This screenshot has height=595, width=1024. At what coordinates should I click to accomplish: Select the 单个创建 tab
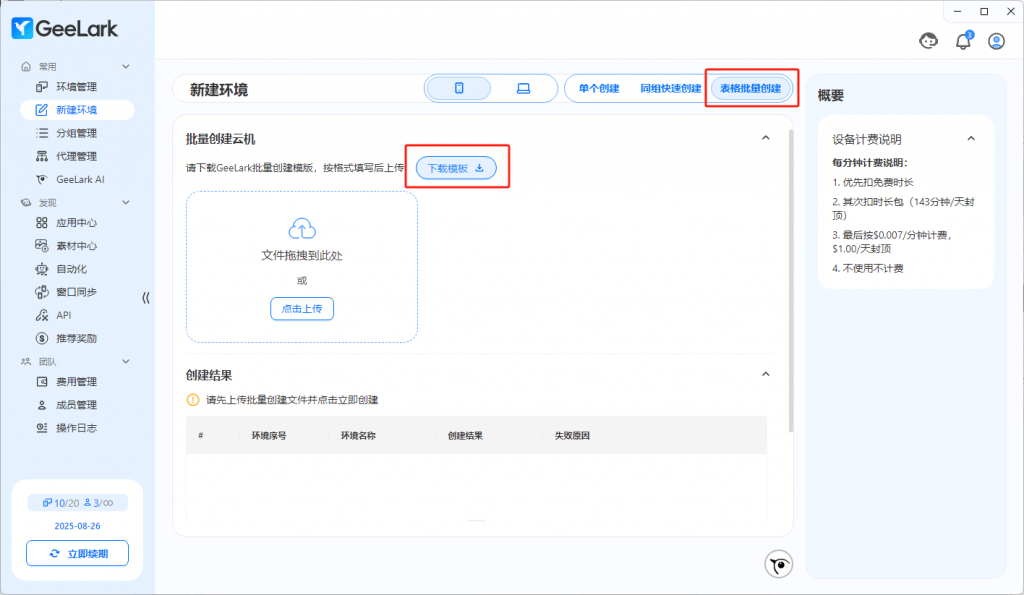[598, 88]
